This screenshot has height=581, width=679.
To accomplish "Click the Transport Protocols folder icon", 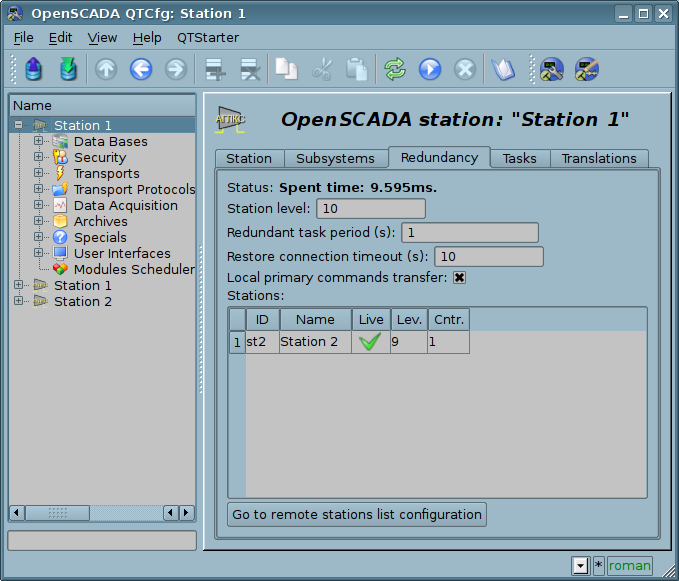I will coord(60,189).
